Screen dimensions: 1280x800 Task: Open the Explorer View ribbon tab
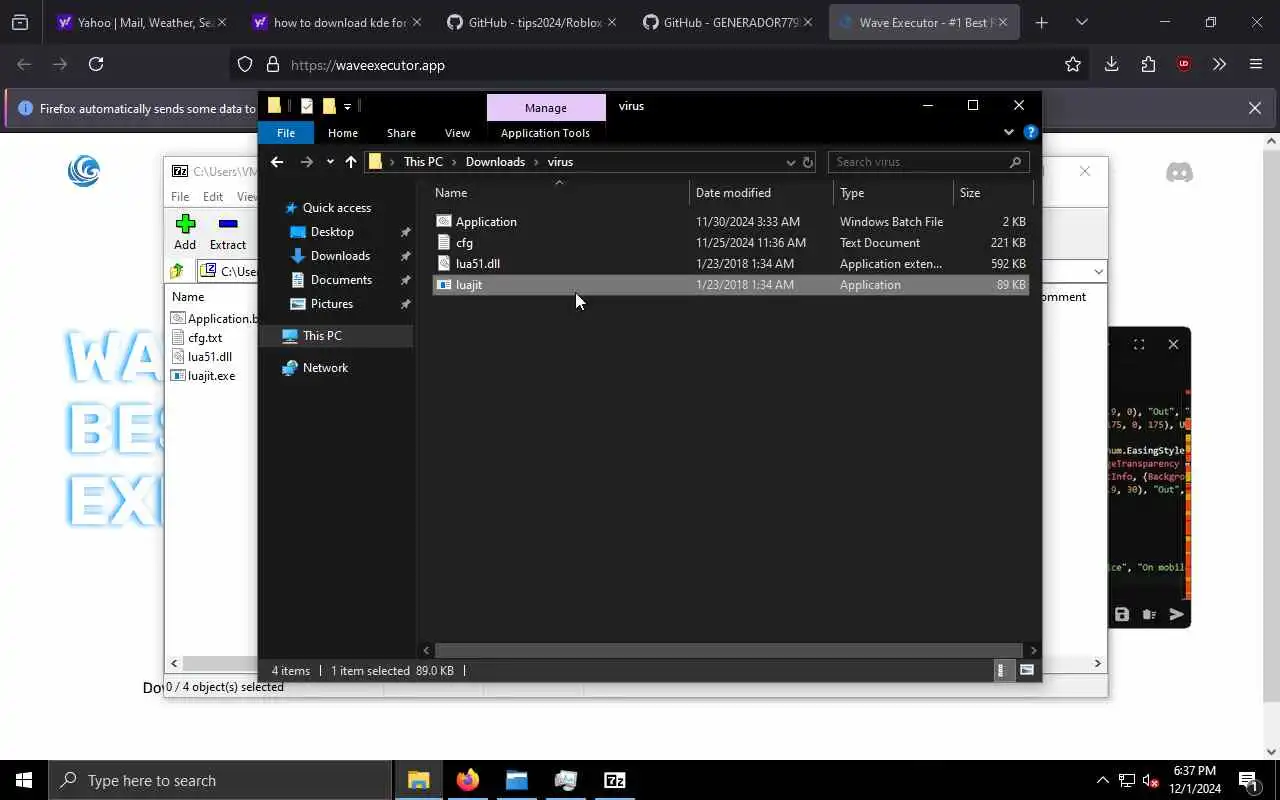click(x=457, y=133)
